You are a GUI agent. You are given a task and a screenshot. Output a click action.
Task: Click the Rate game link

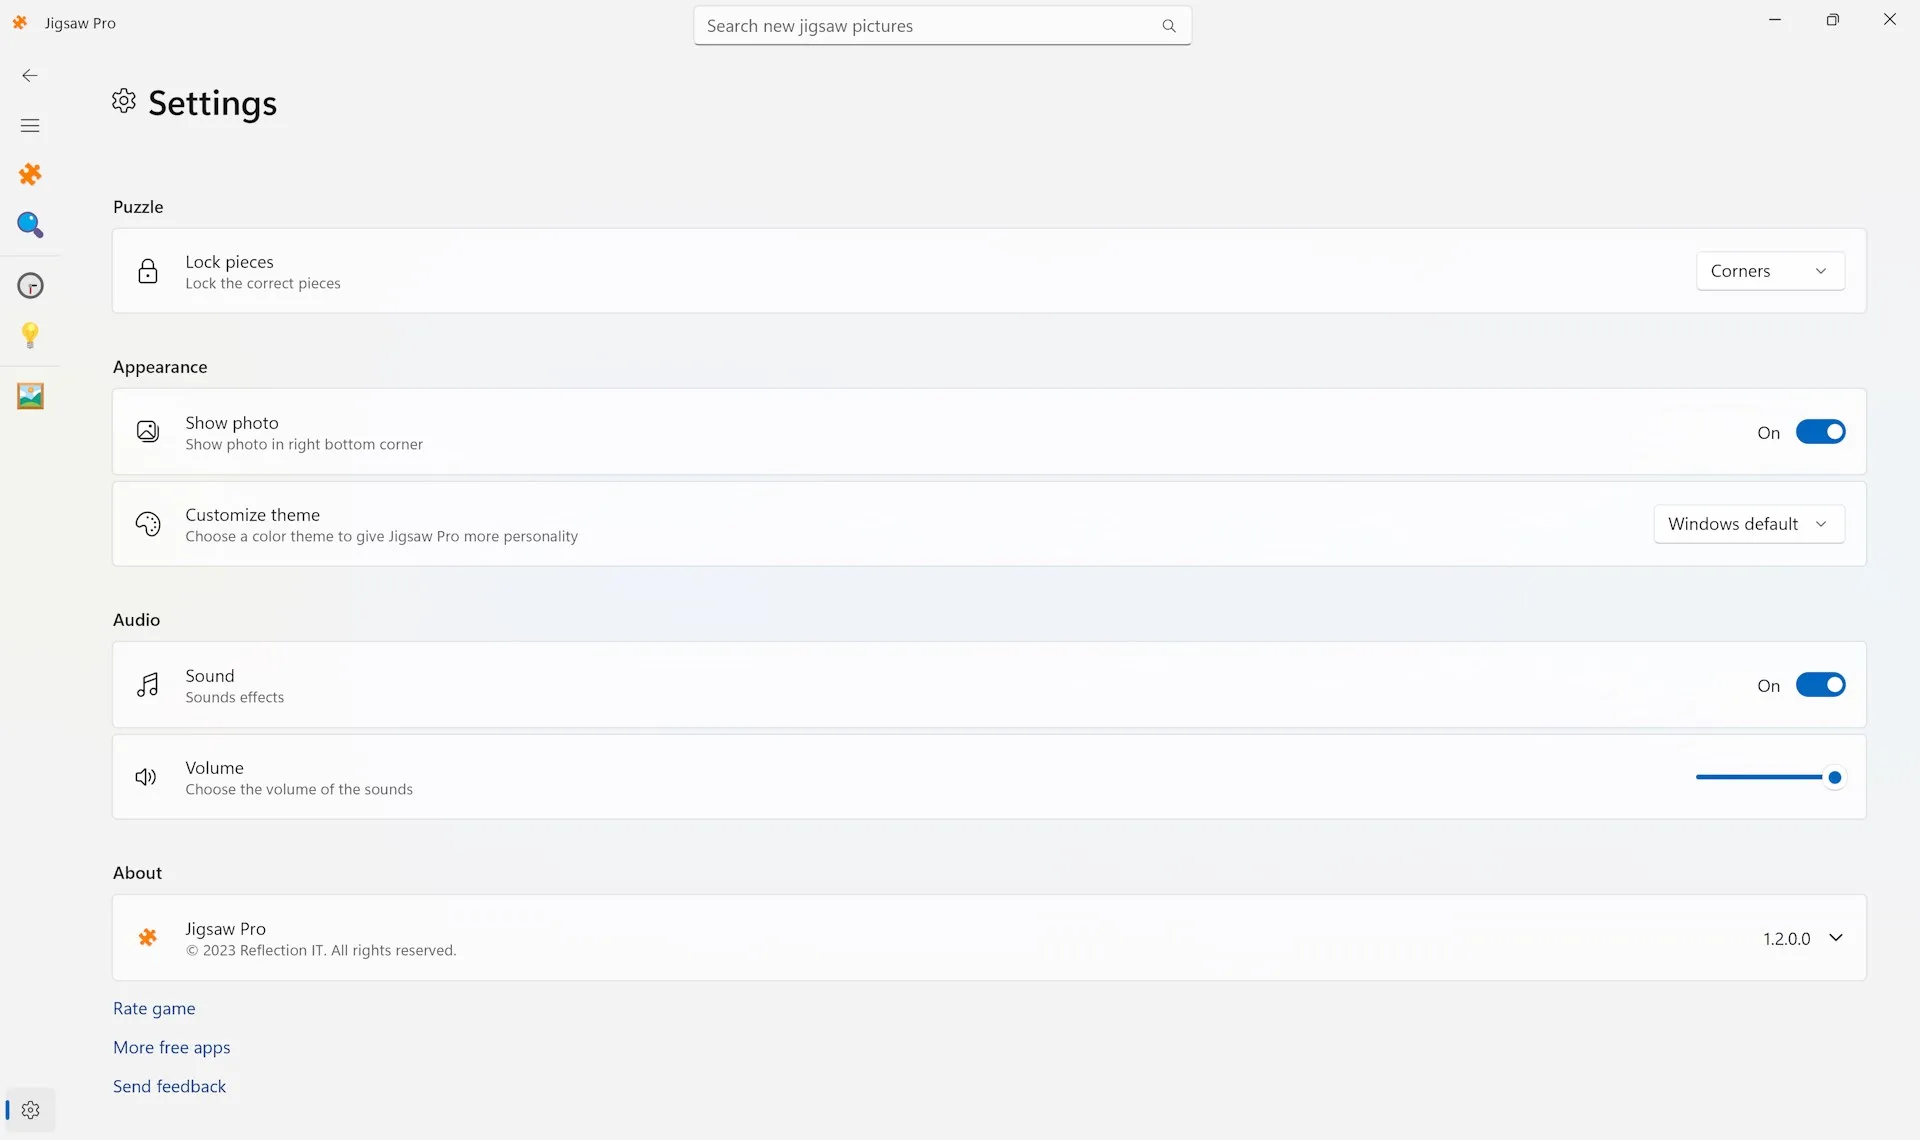point(154,1008)
